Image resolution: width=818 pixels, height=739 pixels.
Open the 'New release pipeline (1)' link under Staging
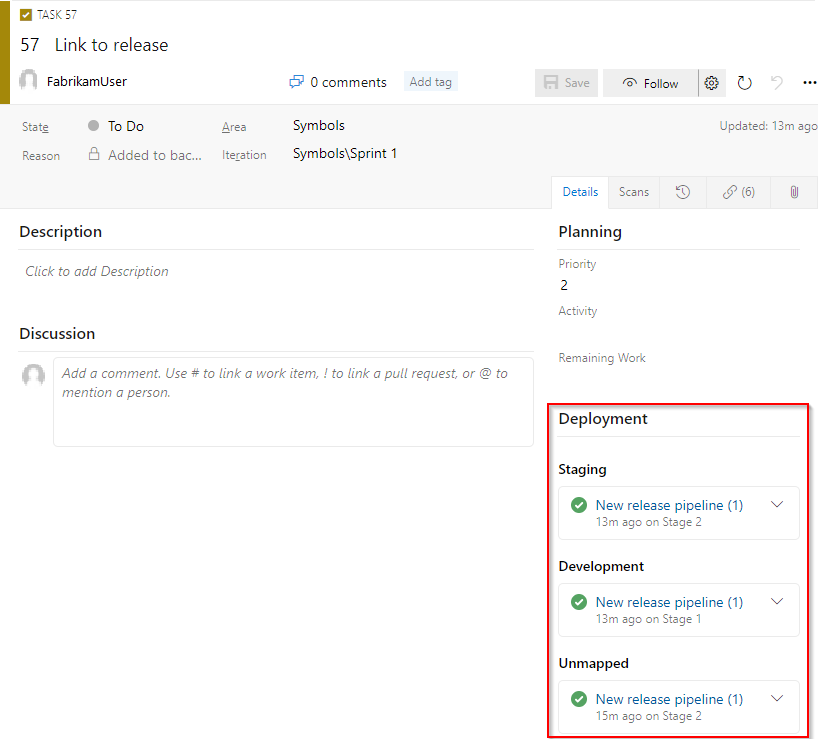click(x=669, y=505)
